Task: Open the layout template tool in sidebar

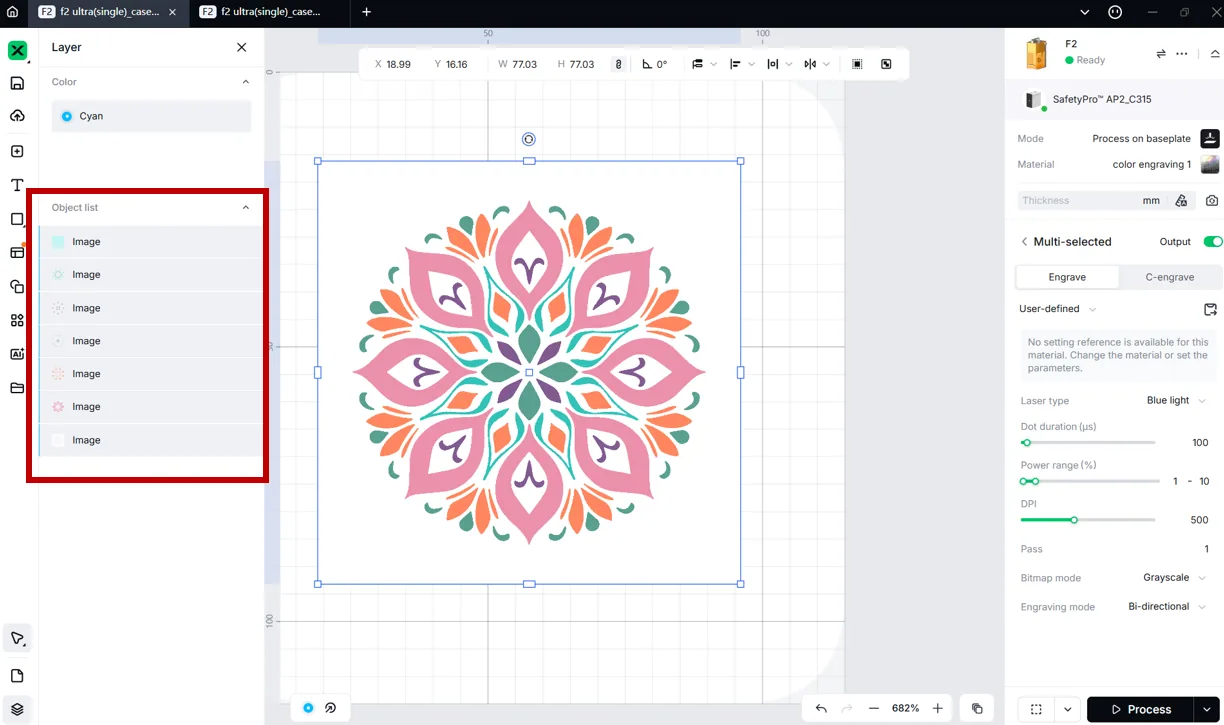Action: click(17, 252)
